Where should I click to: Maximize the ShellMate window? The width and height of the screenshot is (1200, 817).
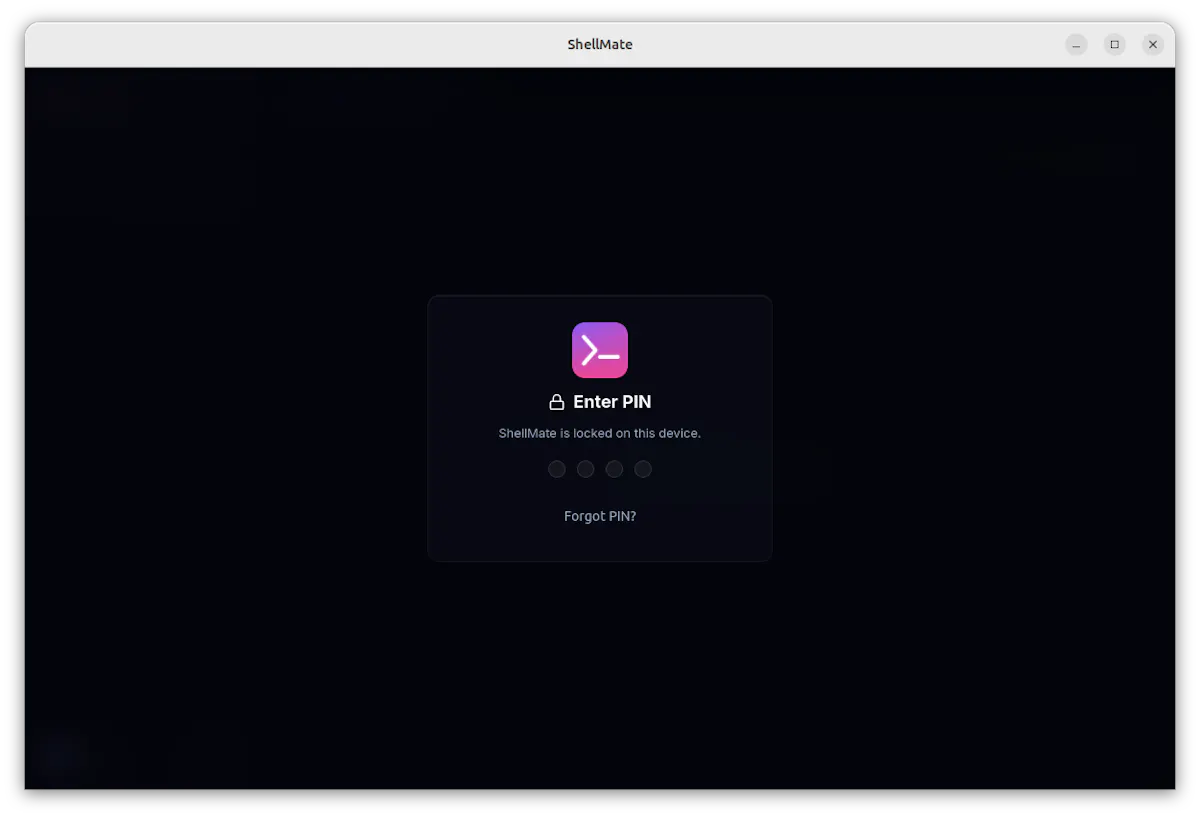pos(1115,44)
